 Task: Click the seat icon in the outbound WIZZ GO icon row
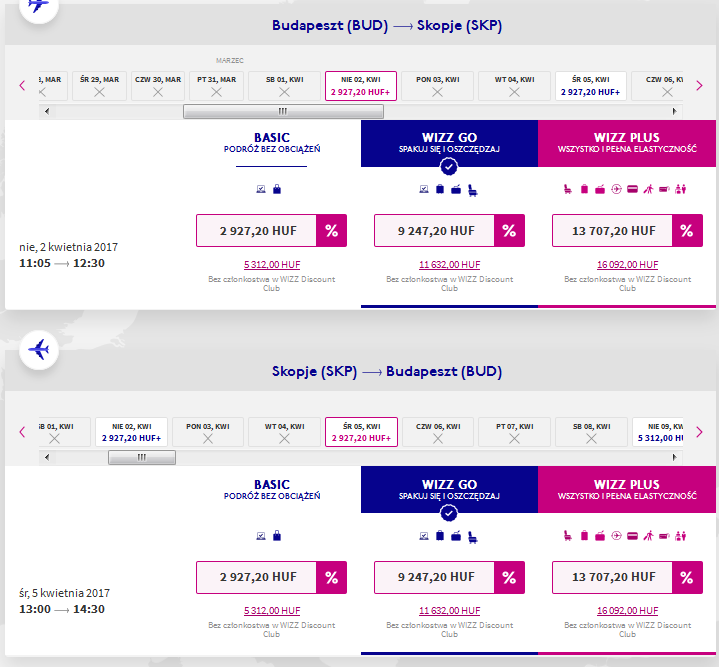tap(473, 190)
